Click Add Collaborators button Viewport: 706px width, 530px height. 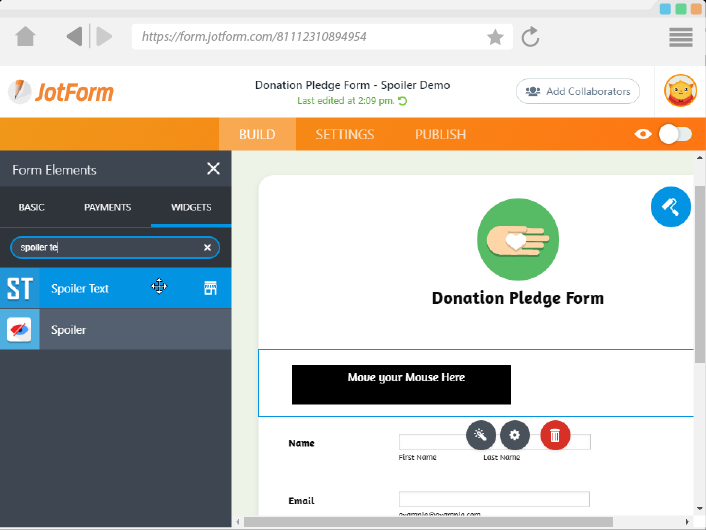tap(578, 91)
